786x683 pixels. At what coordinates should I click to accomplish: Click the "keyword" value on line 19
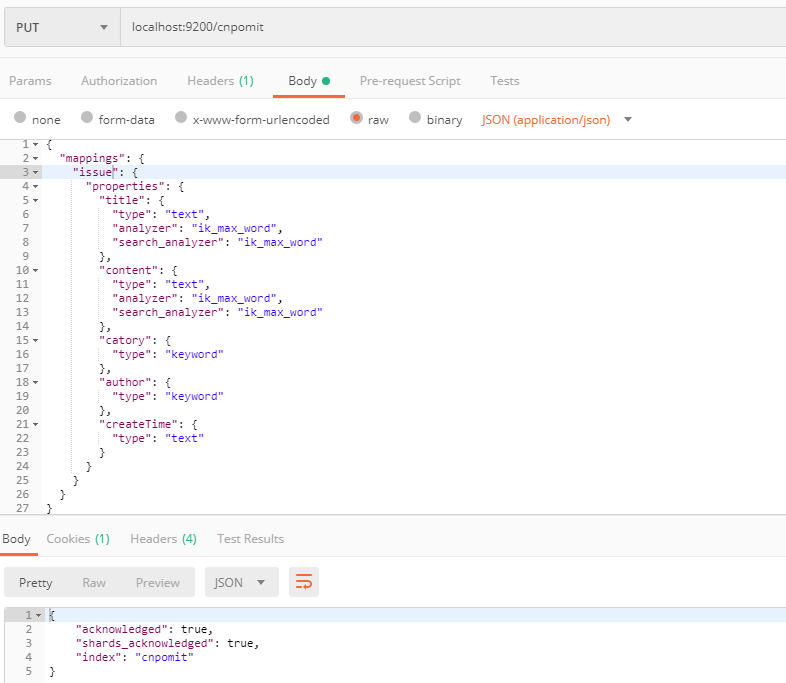(194, 396)
